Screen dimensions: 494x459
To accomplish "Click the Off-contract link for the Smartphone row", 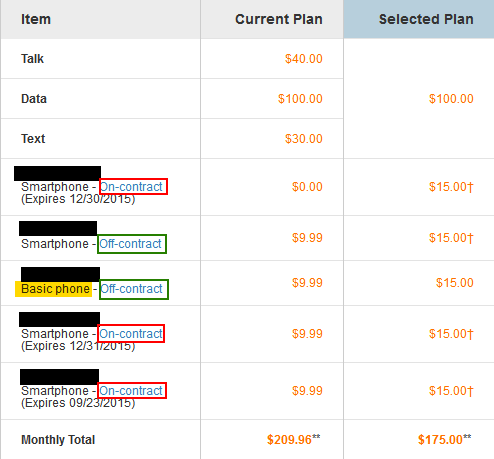I will 130,244.
